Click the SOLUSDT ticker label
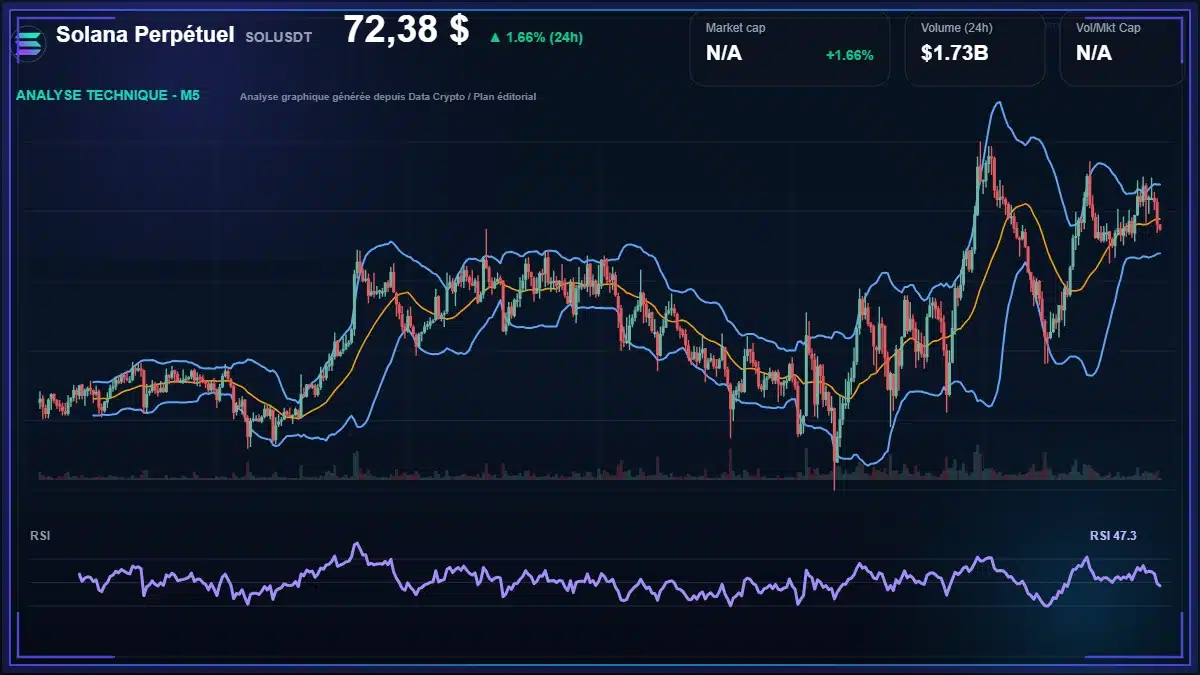 (x=278, y=37)
